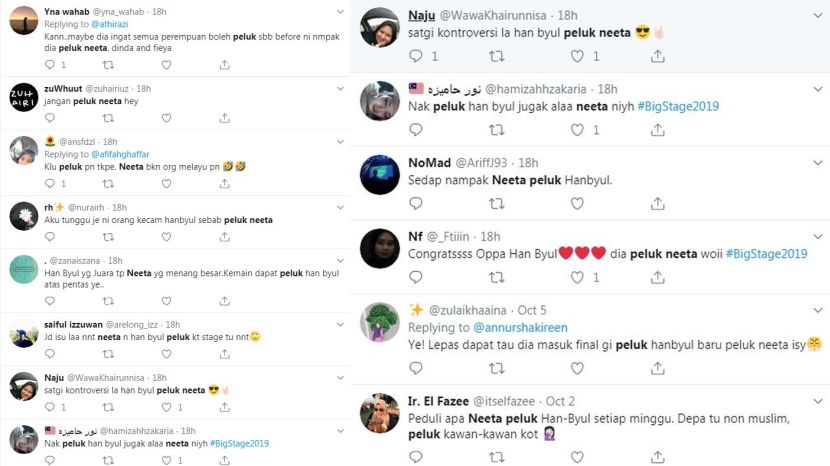Share the @ansfdzl tweet
The image size is (830, 466).
pos(224,184)
